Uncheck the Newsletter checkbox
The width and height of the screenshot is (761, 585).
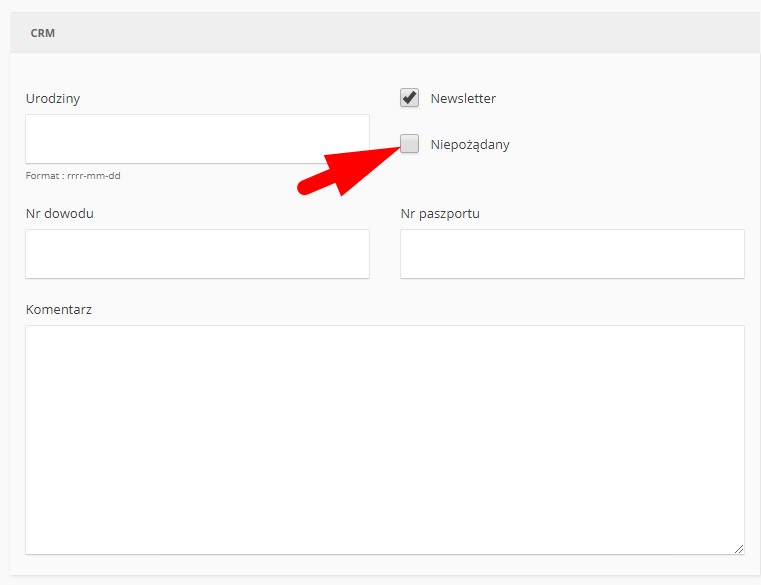409,98
